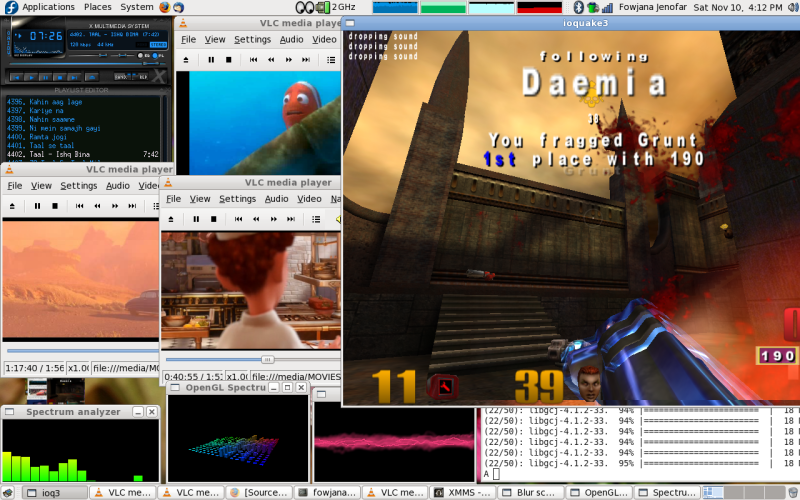Click XMMS pause button

point(45,78)
